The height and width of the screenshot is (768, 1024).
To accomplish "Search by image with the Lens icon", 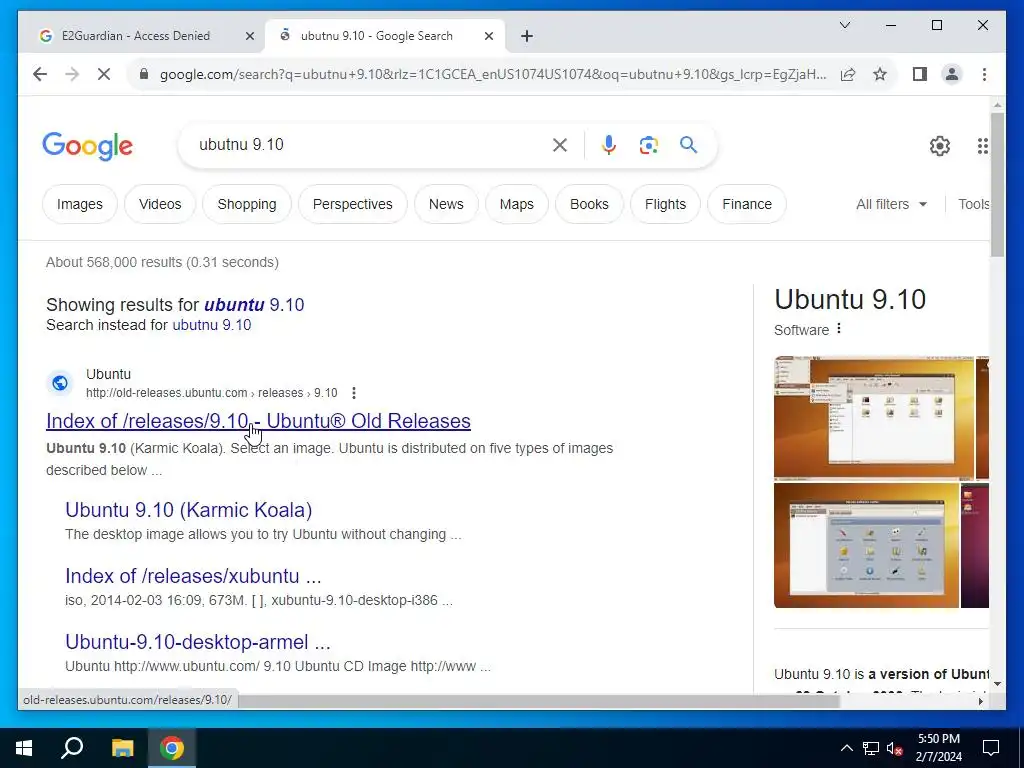I will (x=648, y=145).
